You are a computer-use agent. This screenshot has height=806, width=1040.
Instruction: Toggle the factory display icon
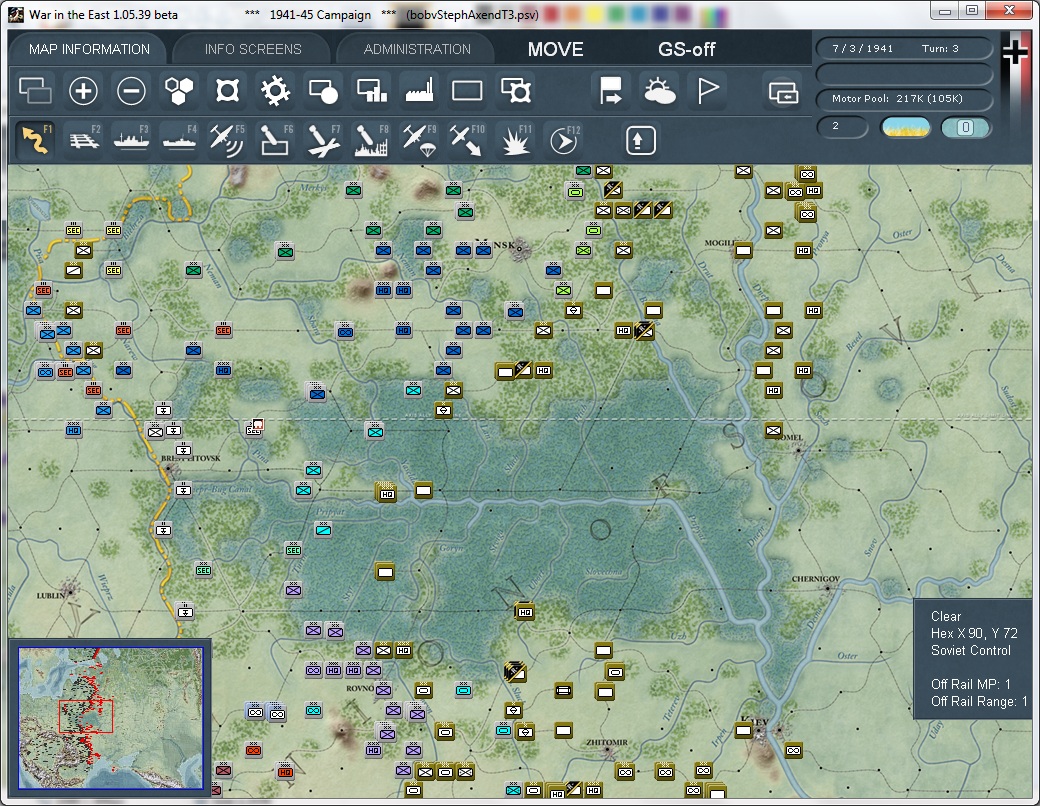(419, 91)
